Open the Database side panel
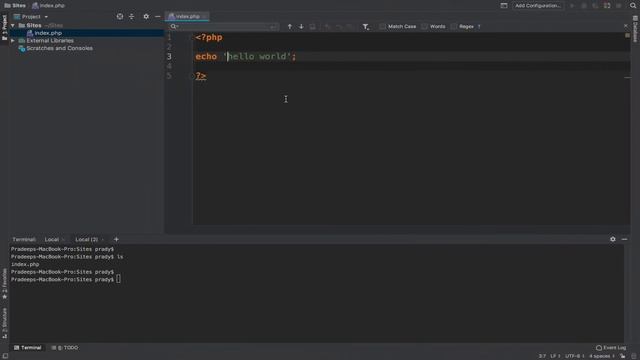The width and height of the screenshot is (640, 360). pyautogui.click(x=635, y=29)
